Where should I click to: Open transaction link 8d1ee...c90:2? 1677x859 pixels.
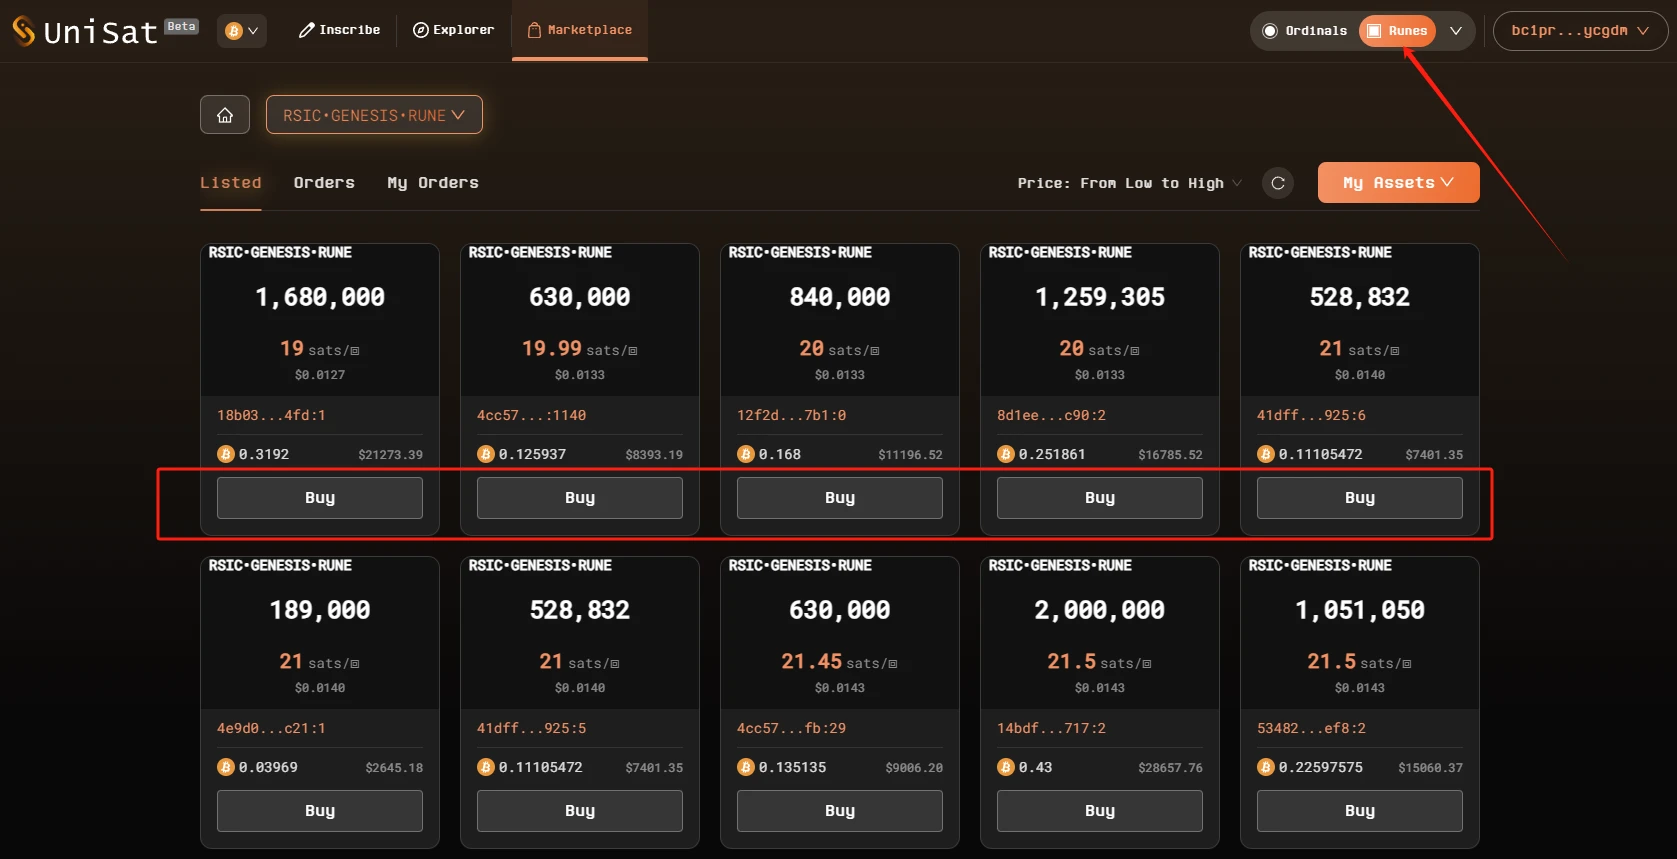pos(1051,415)
